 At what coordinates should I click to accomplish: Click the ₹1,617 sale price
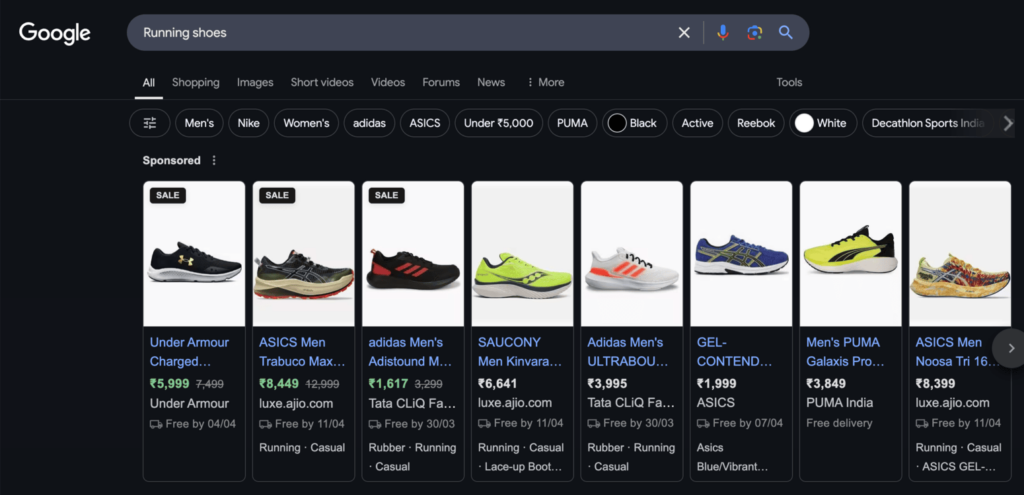388,383
